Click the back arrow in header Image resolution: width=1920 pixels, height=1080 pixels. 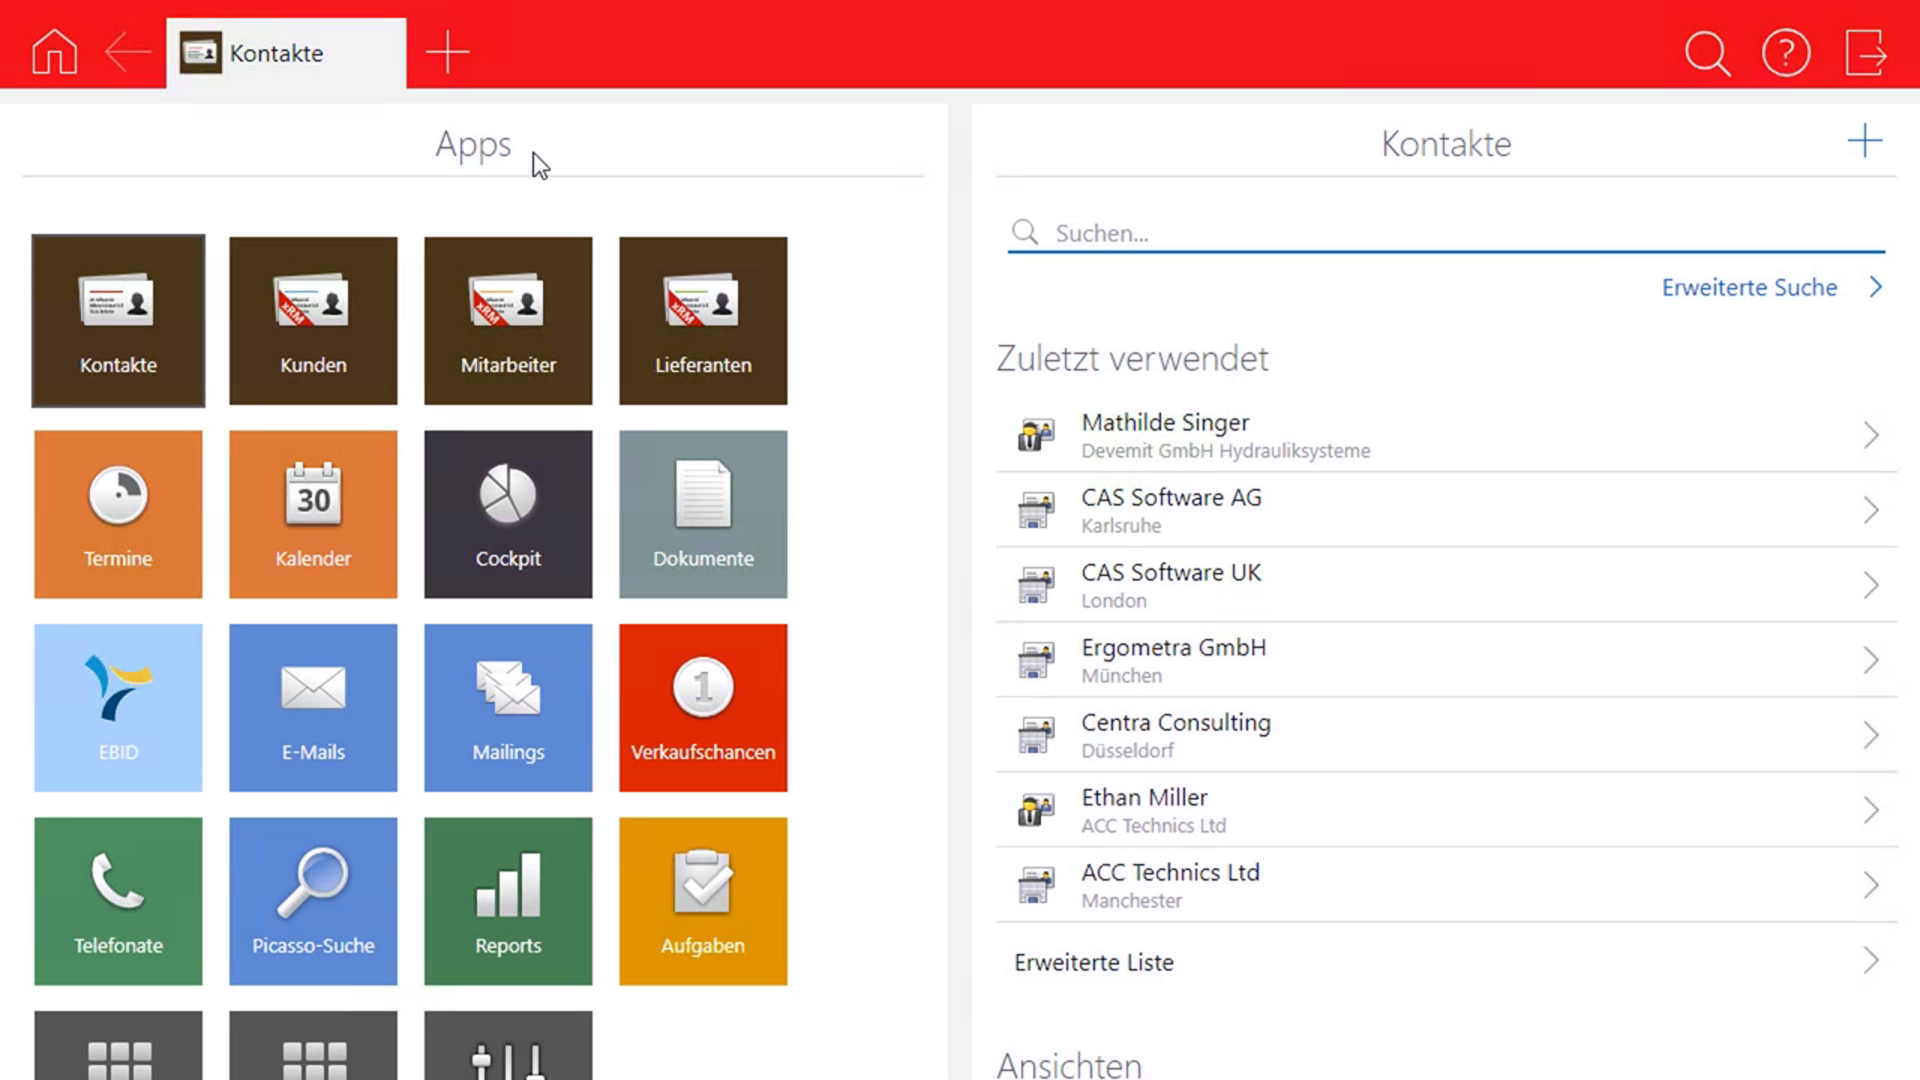(128, 52)
